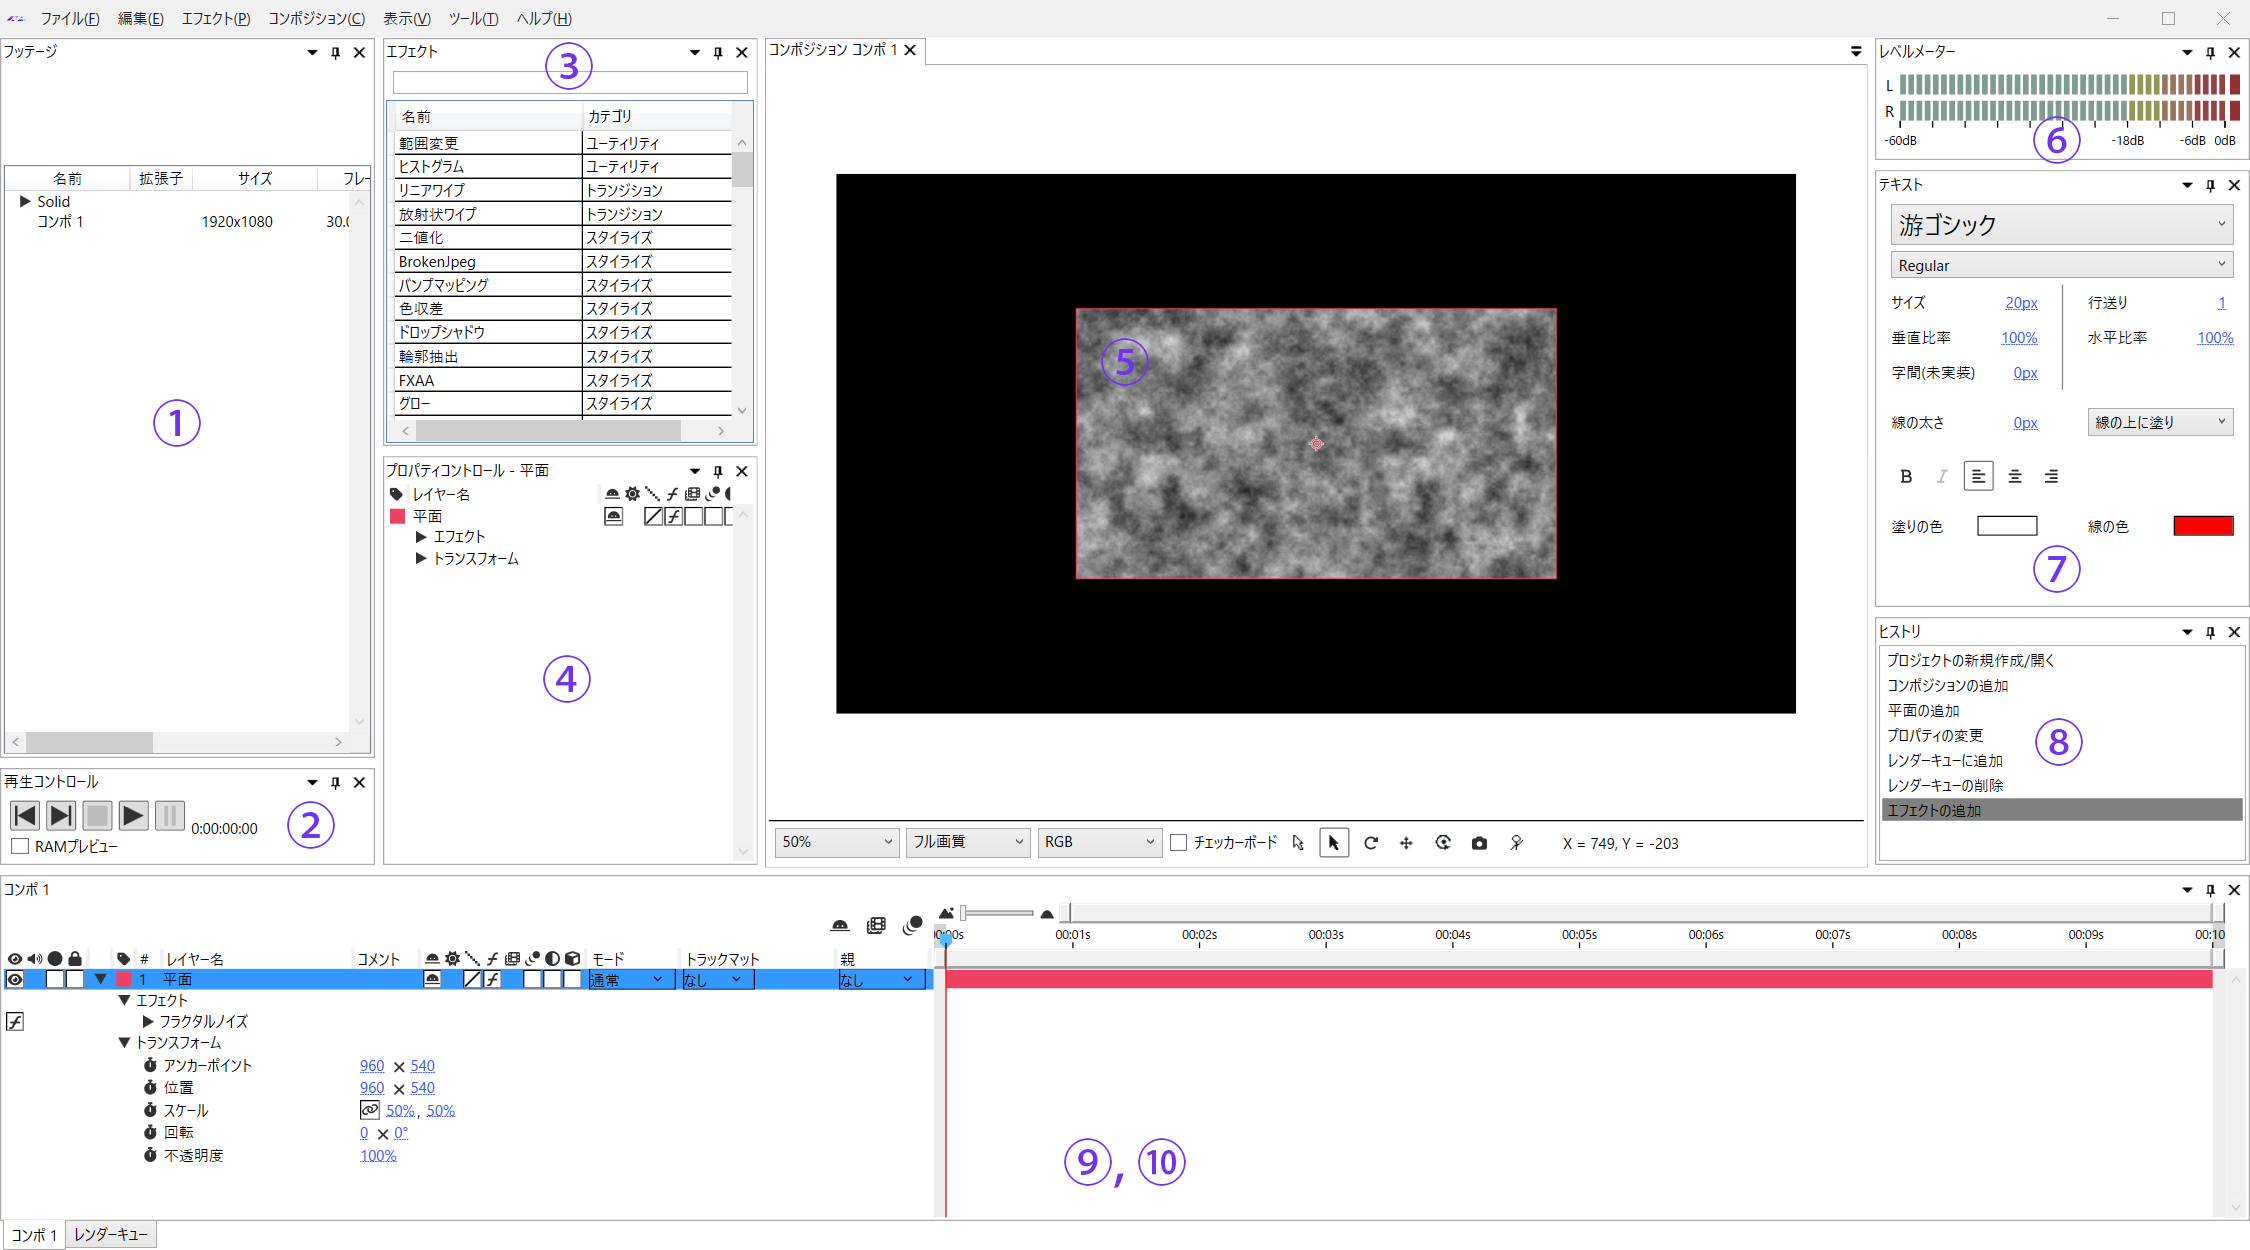Image resolution: width=2250 pixels, height=1250 pixels.
Task: Open the コンポジション(C) menu
Action: tap(316, 18)
